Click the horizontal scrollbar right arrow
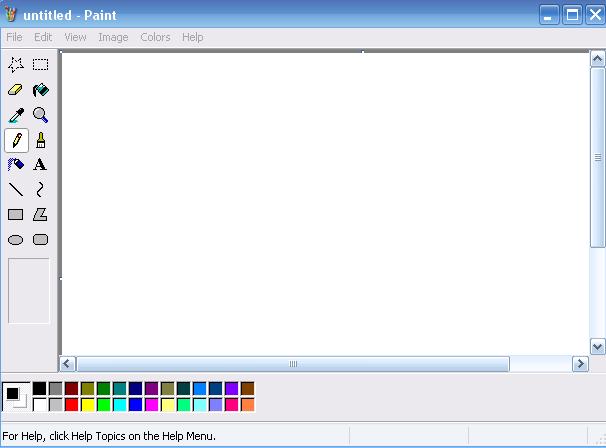The image size is (606, 448). click(580, 364)
